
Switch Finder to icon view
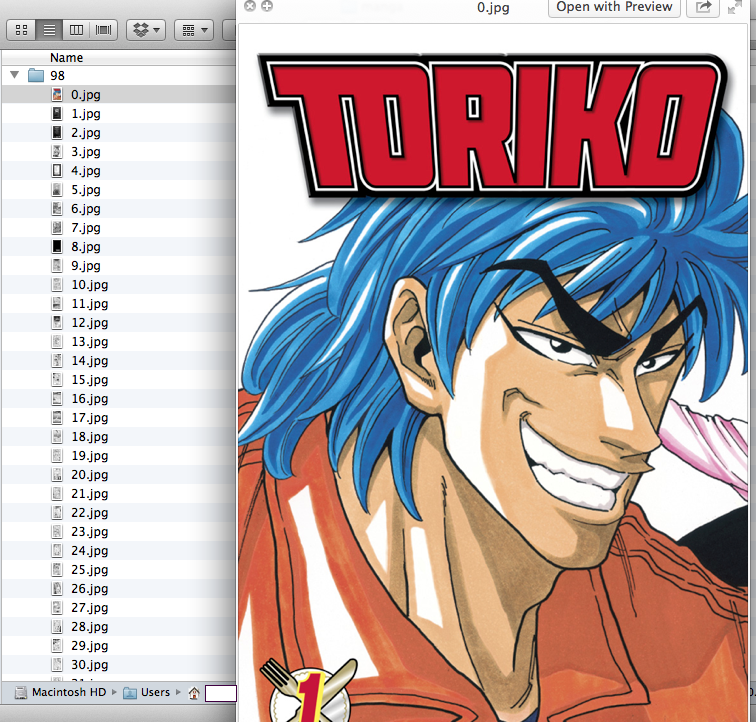pyautogui.click(x=21, y=30)
